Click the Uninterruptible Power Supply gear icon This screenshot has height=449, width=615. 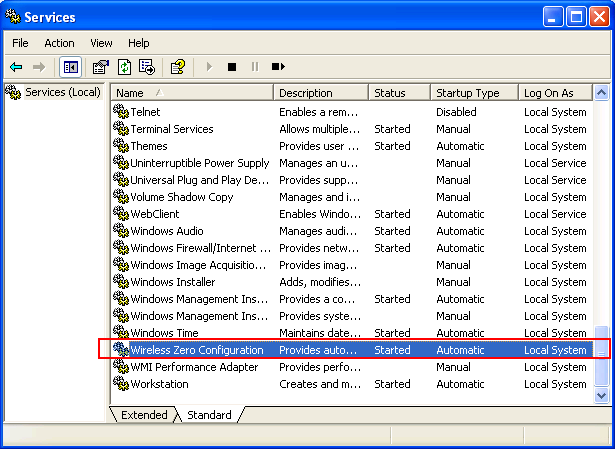point(121,162)
